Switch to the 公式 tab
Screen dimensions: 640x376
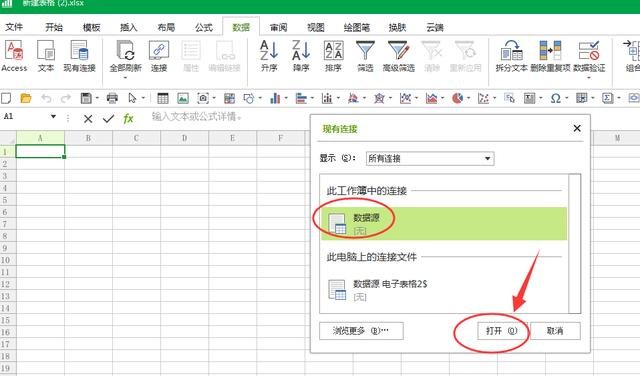pyautogui.click(x=203, y=27)
